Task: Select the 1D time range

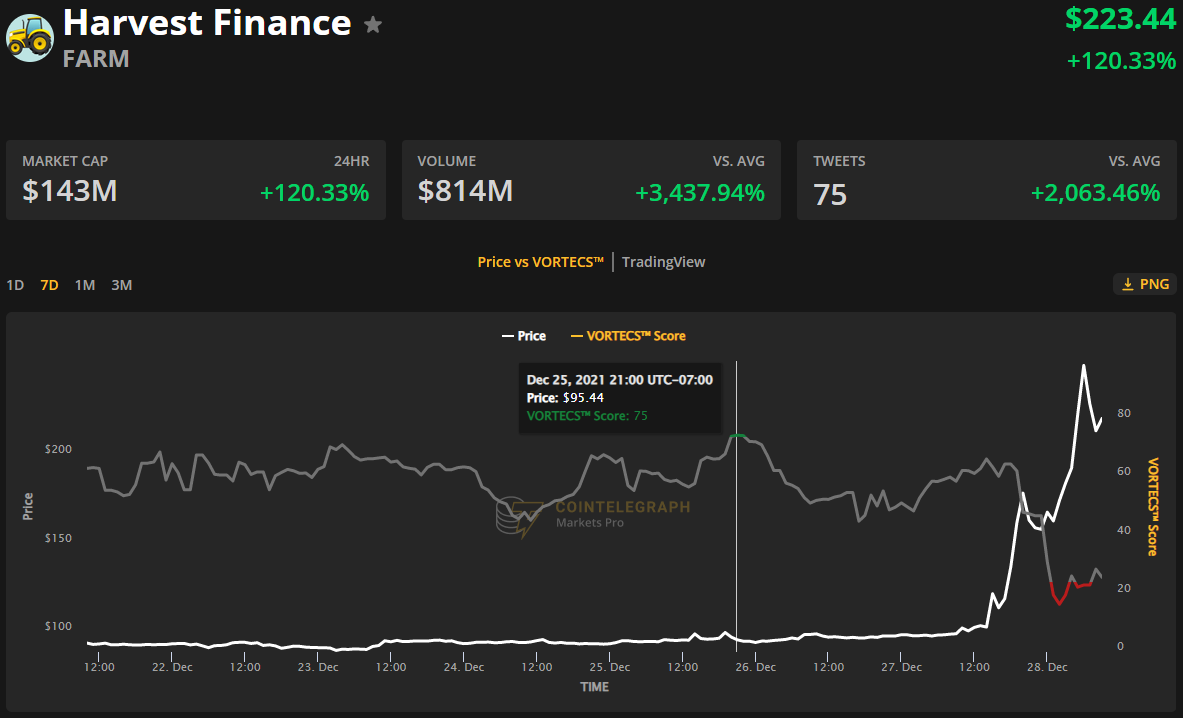Action: (15, 285)
